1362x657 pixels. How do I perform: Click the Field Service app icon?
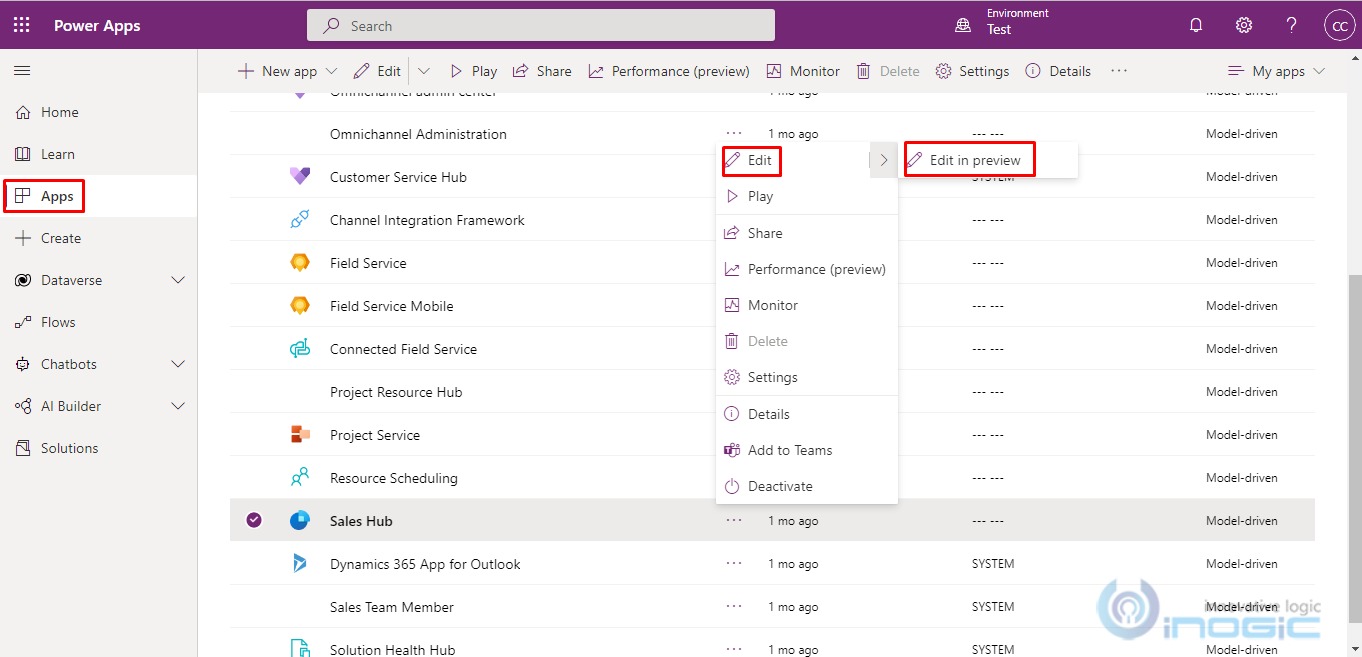(300, 263)
